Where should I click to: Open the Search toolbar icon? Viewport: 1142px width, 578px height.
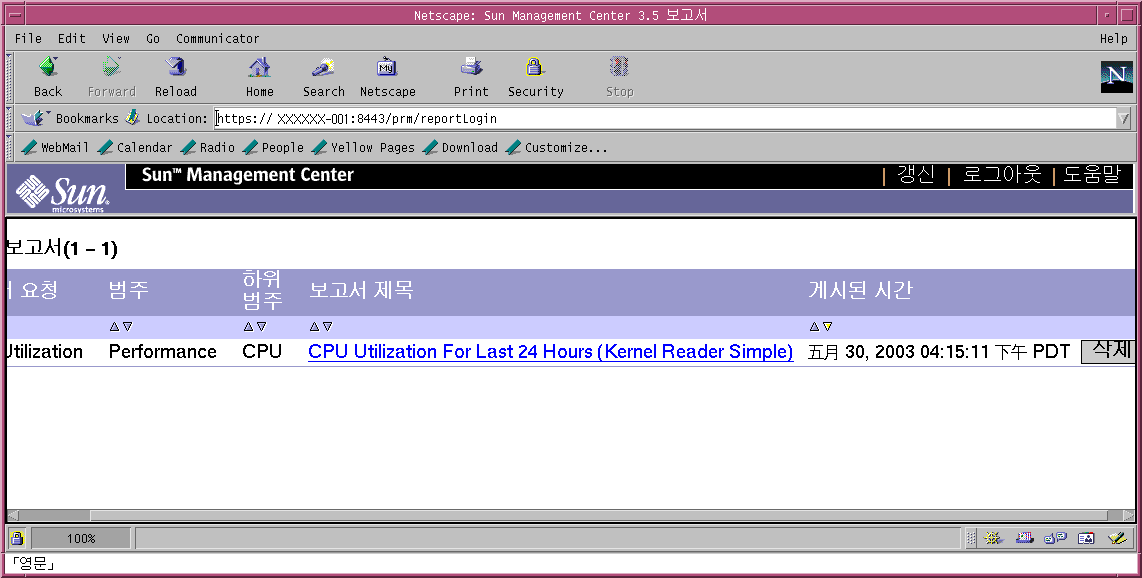323,76
